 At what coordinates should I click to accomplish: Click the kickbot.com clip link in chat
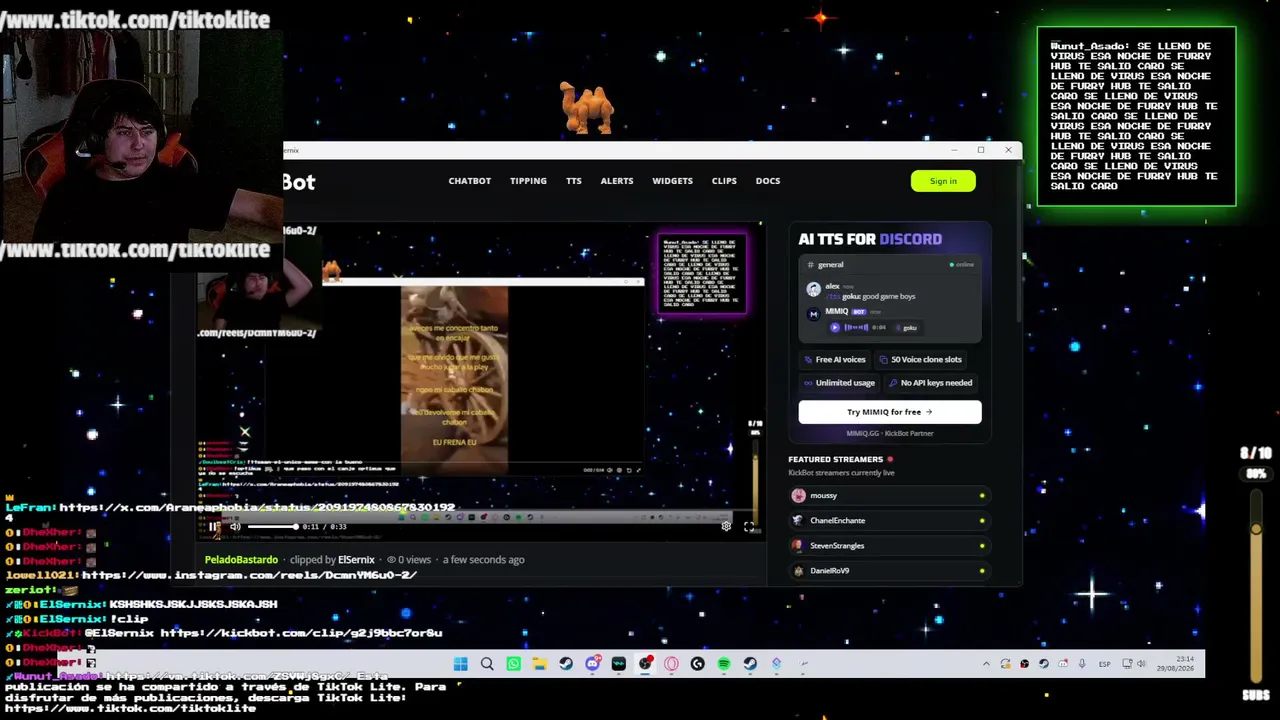click(x=301, y=633)
